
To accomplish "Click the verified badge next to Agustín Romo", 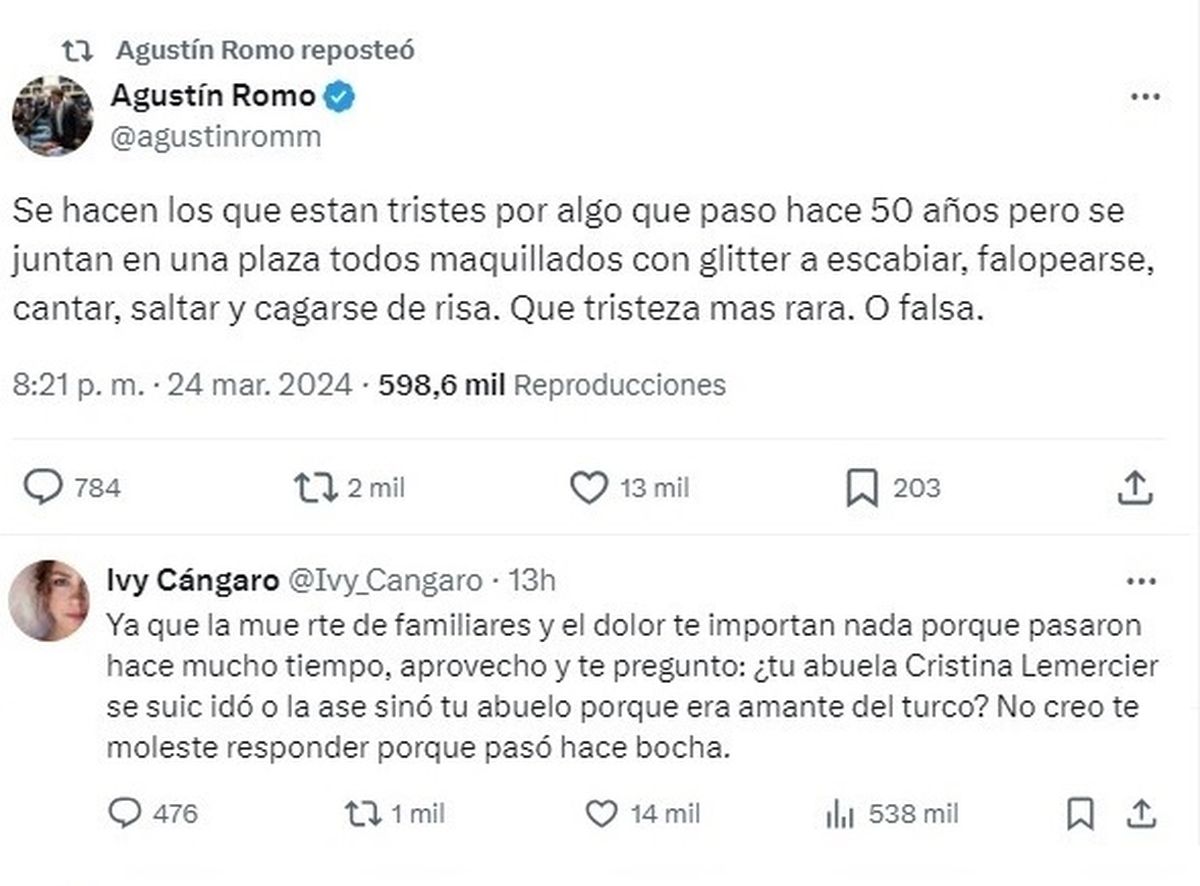I will (x=342, y=97).
